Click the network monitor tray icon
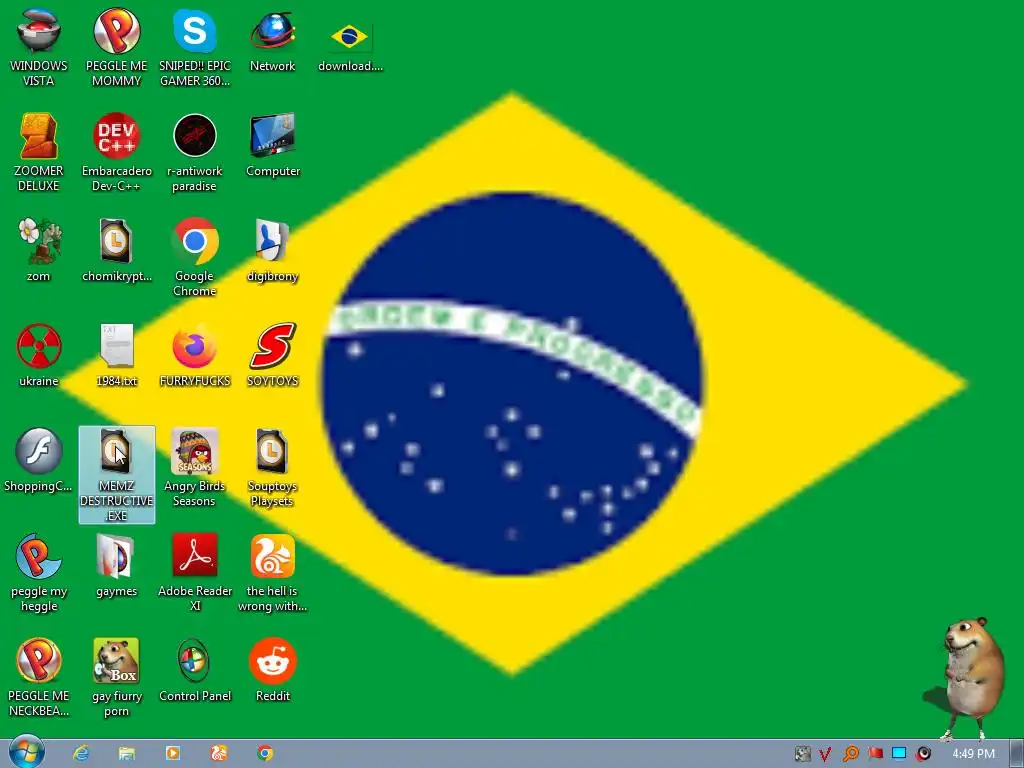The image size is (1024, 768). pyautogui.click(x=899, y=754)
